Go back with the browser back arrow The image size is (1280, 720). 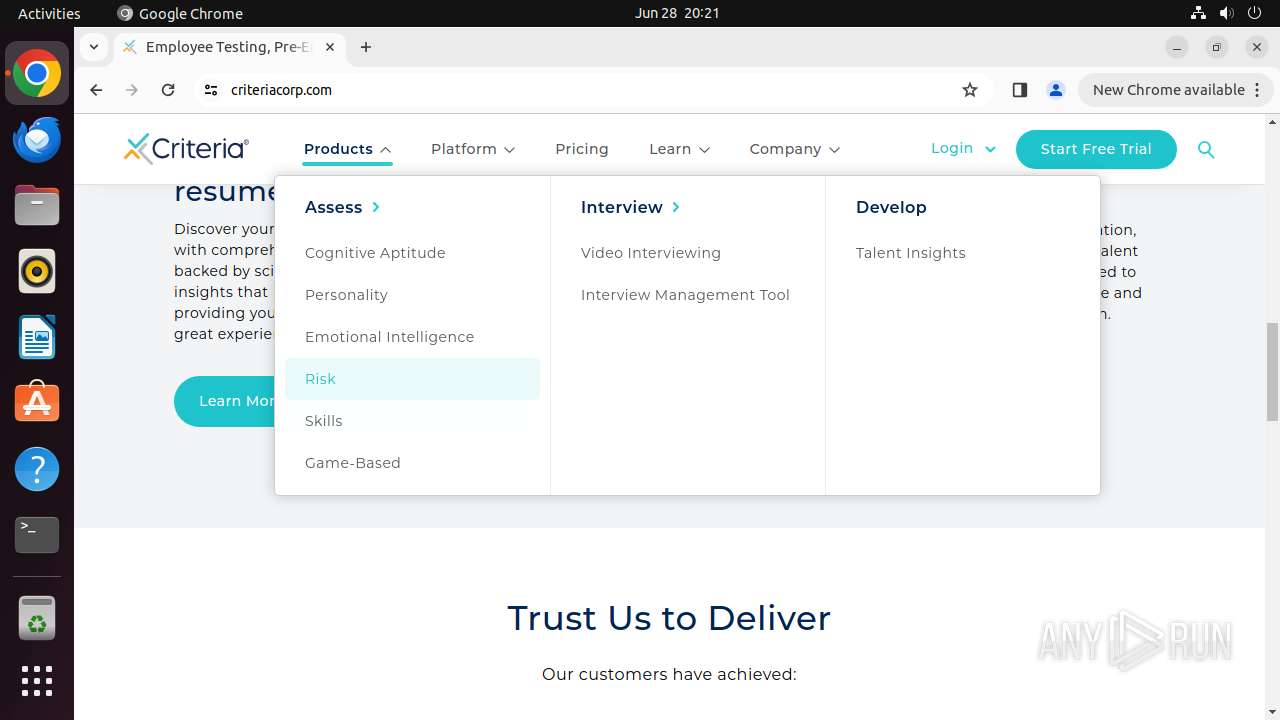tap(96, 90)
